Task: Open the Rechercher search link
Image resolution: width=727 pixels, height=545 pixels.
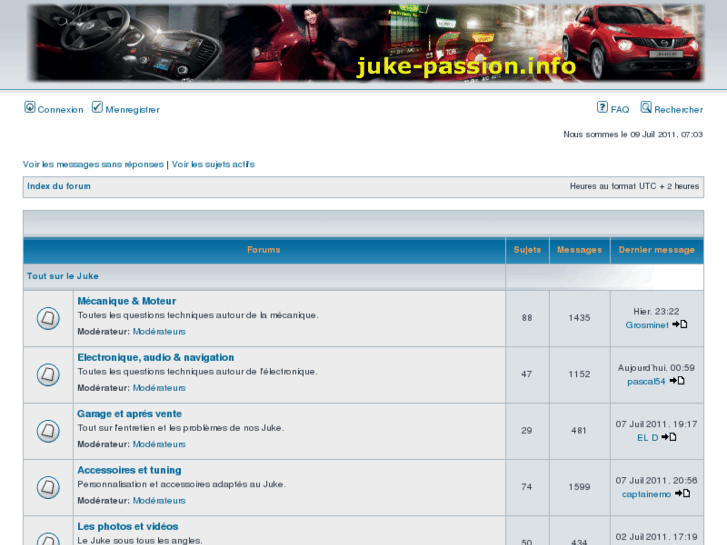Action: [679, 110]
